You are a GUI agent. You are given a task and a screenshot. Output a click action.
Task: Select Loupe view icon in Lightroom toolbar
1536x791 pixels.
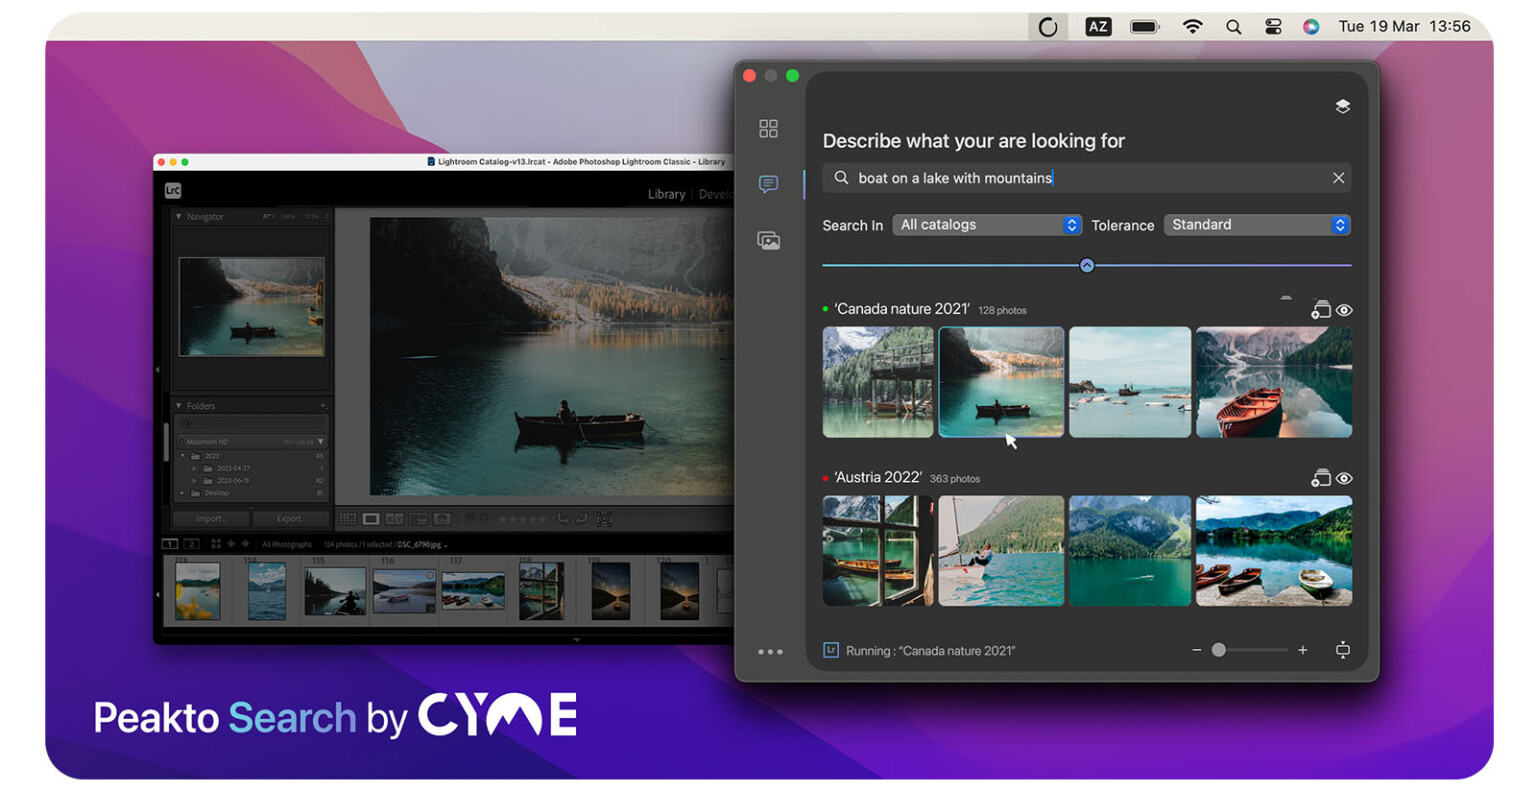tap(371, 519)
